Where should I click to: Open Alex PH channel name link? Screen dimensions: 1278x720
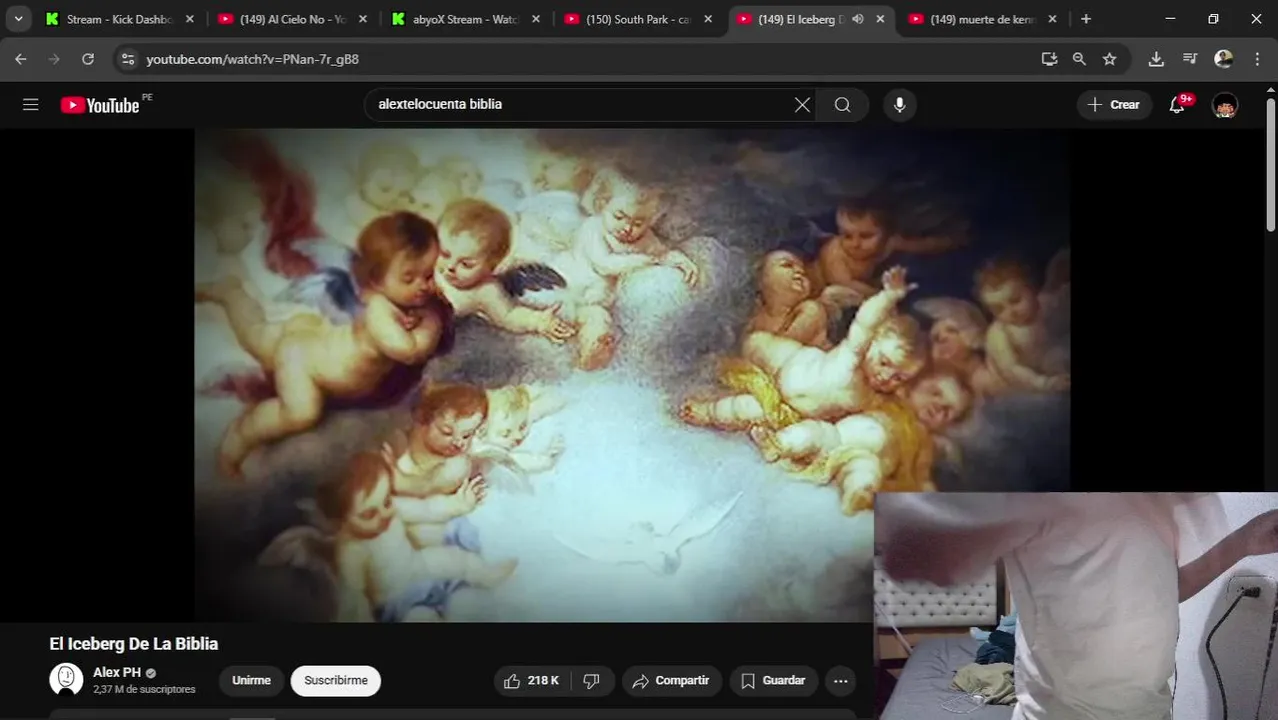click(x=117, y=672)
